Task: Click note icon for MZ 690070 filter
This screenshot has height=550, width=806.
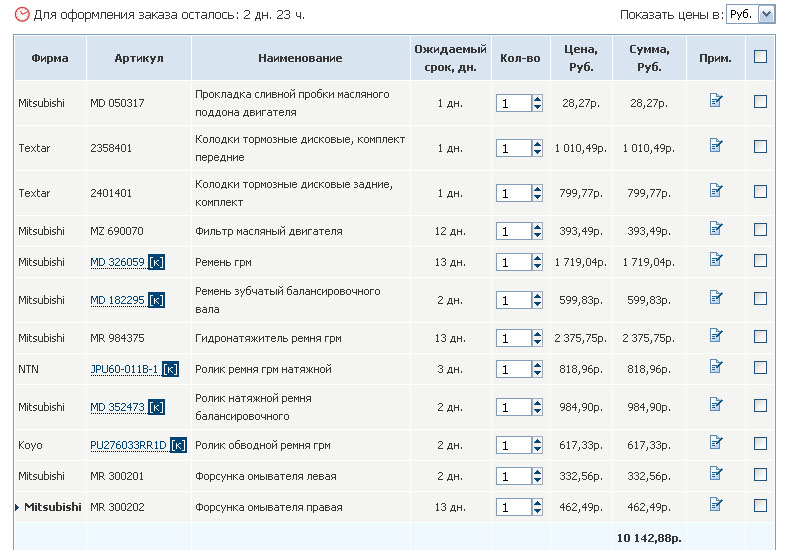Action: point(715,230)
